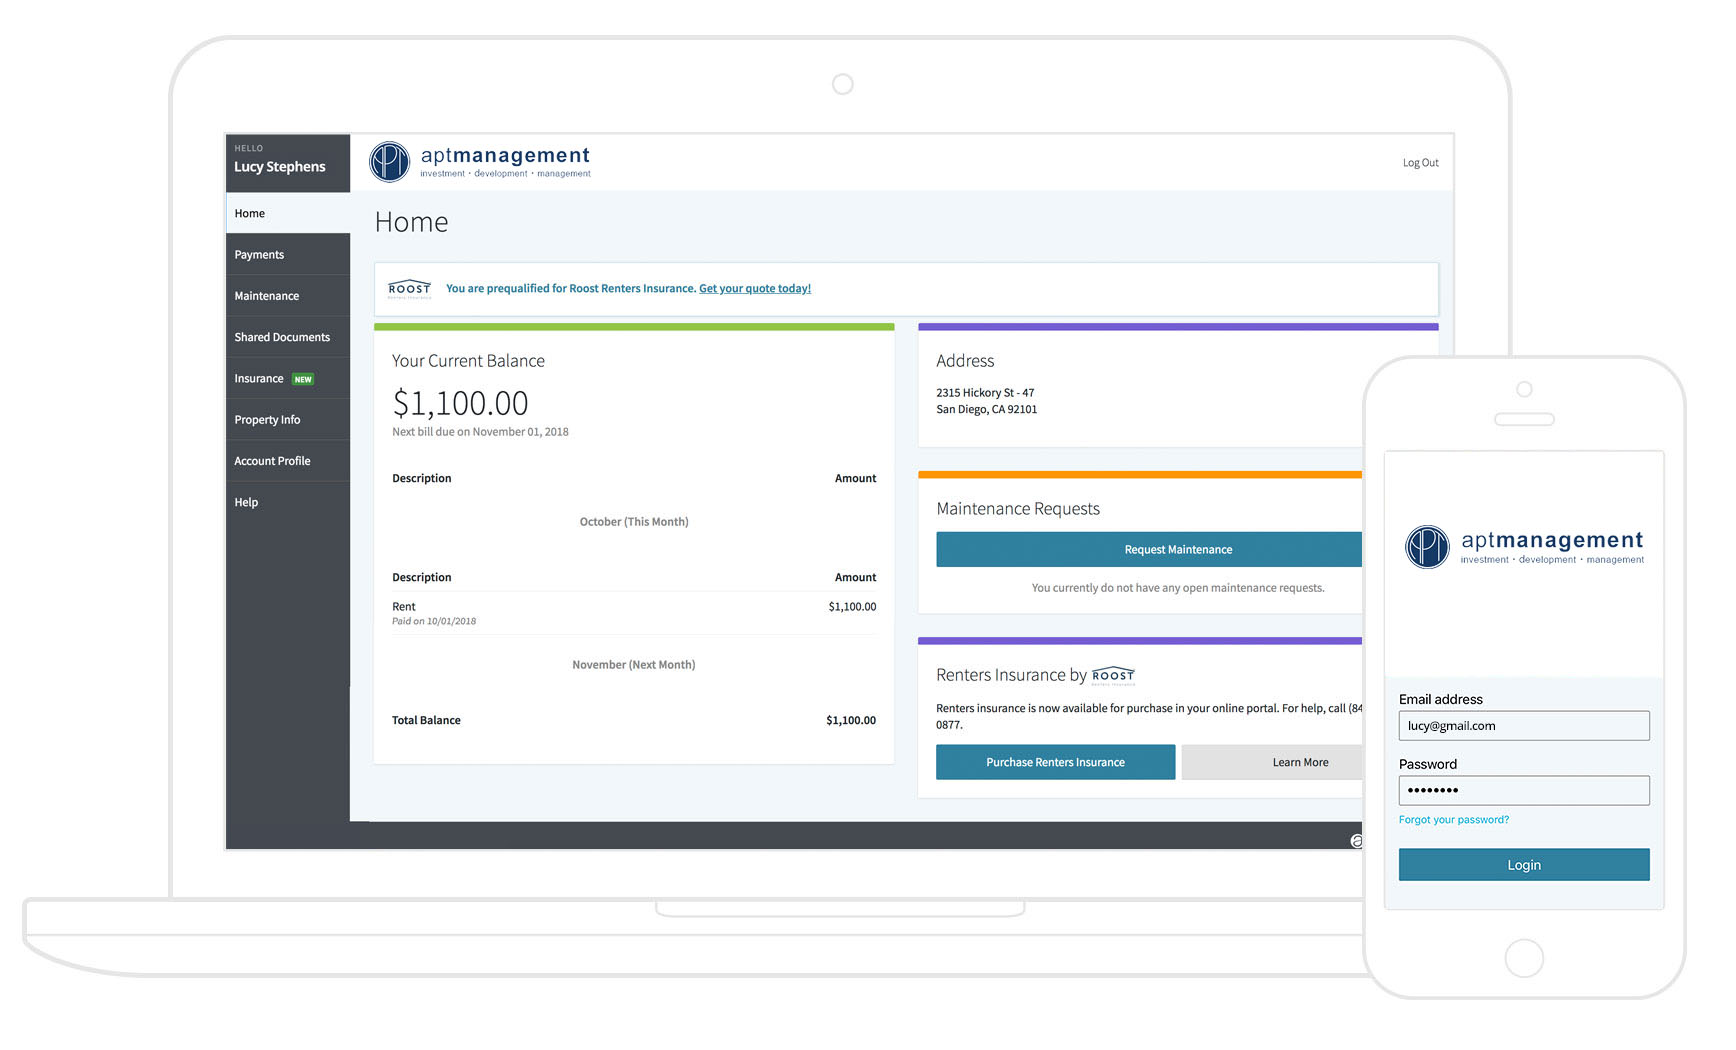
Task: Click the Learn More button
Action: coord(1300,762)
